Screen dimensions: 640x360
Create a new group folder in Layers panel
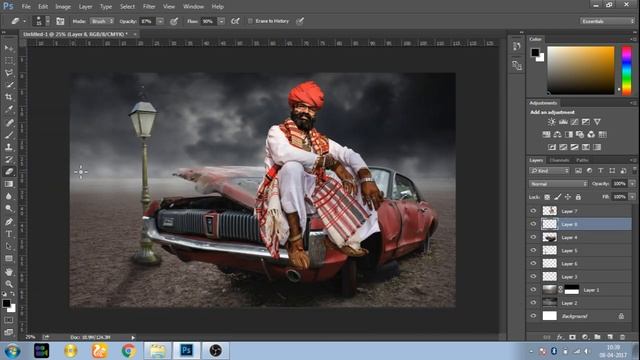pos(597,337)
